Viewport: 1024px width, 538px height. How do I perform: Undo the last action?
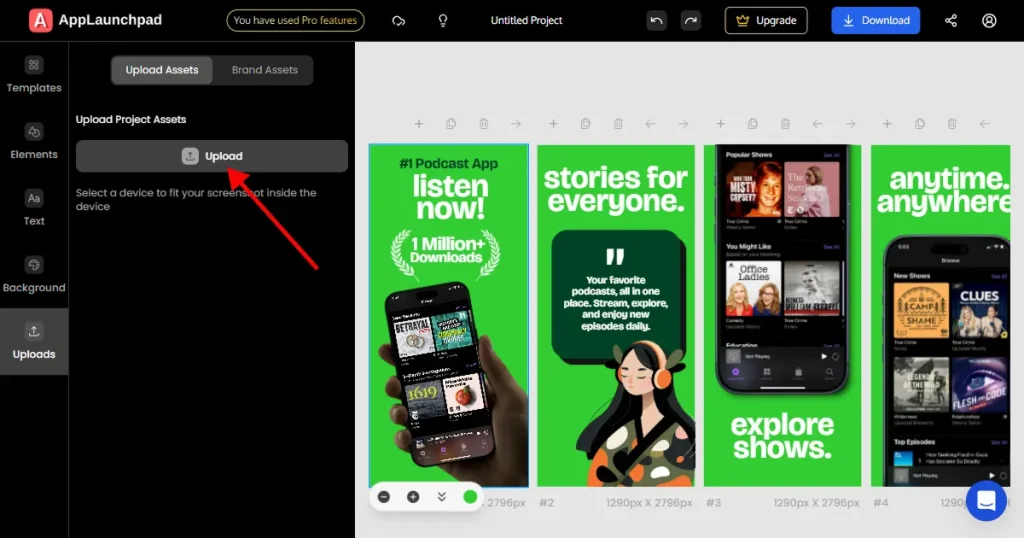[656, 21]
